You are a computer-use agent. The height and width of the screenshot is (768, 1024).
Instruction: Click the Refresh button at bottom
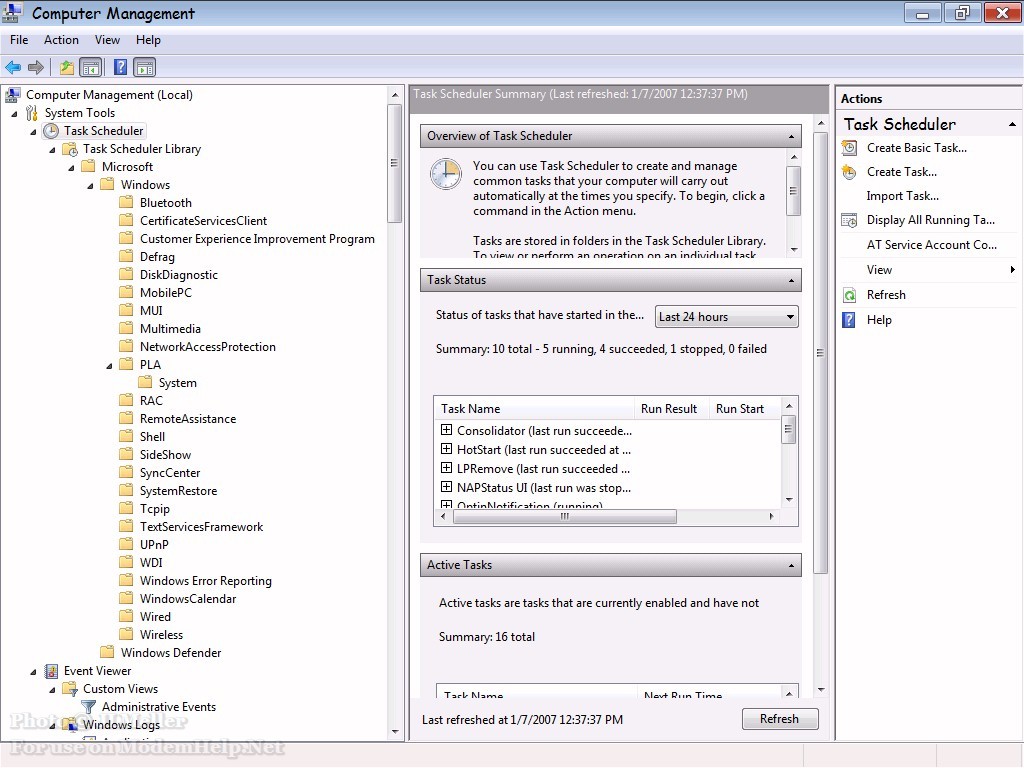(780, 719)
